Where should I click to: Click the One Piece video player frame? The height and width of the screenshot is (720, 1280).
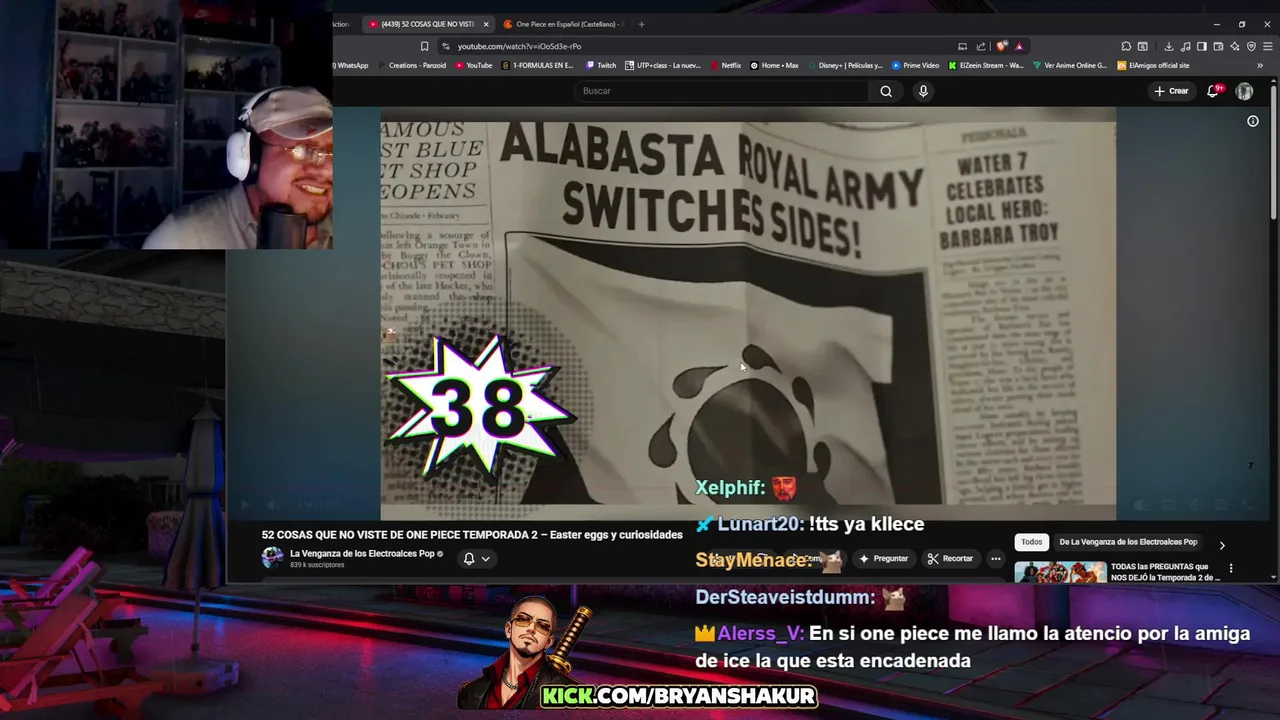pyautogui.click(x=748, y=313)
